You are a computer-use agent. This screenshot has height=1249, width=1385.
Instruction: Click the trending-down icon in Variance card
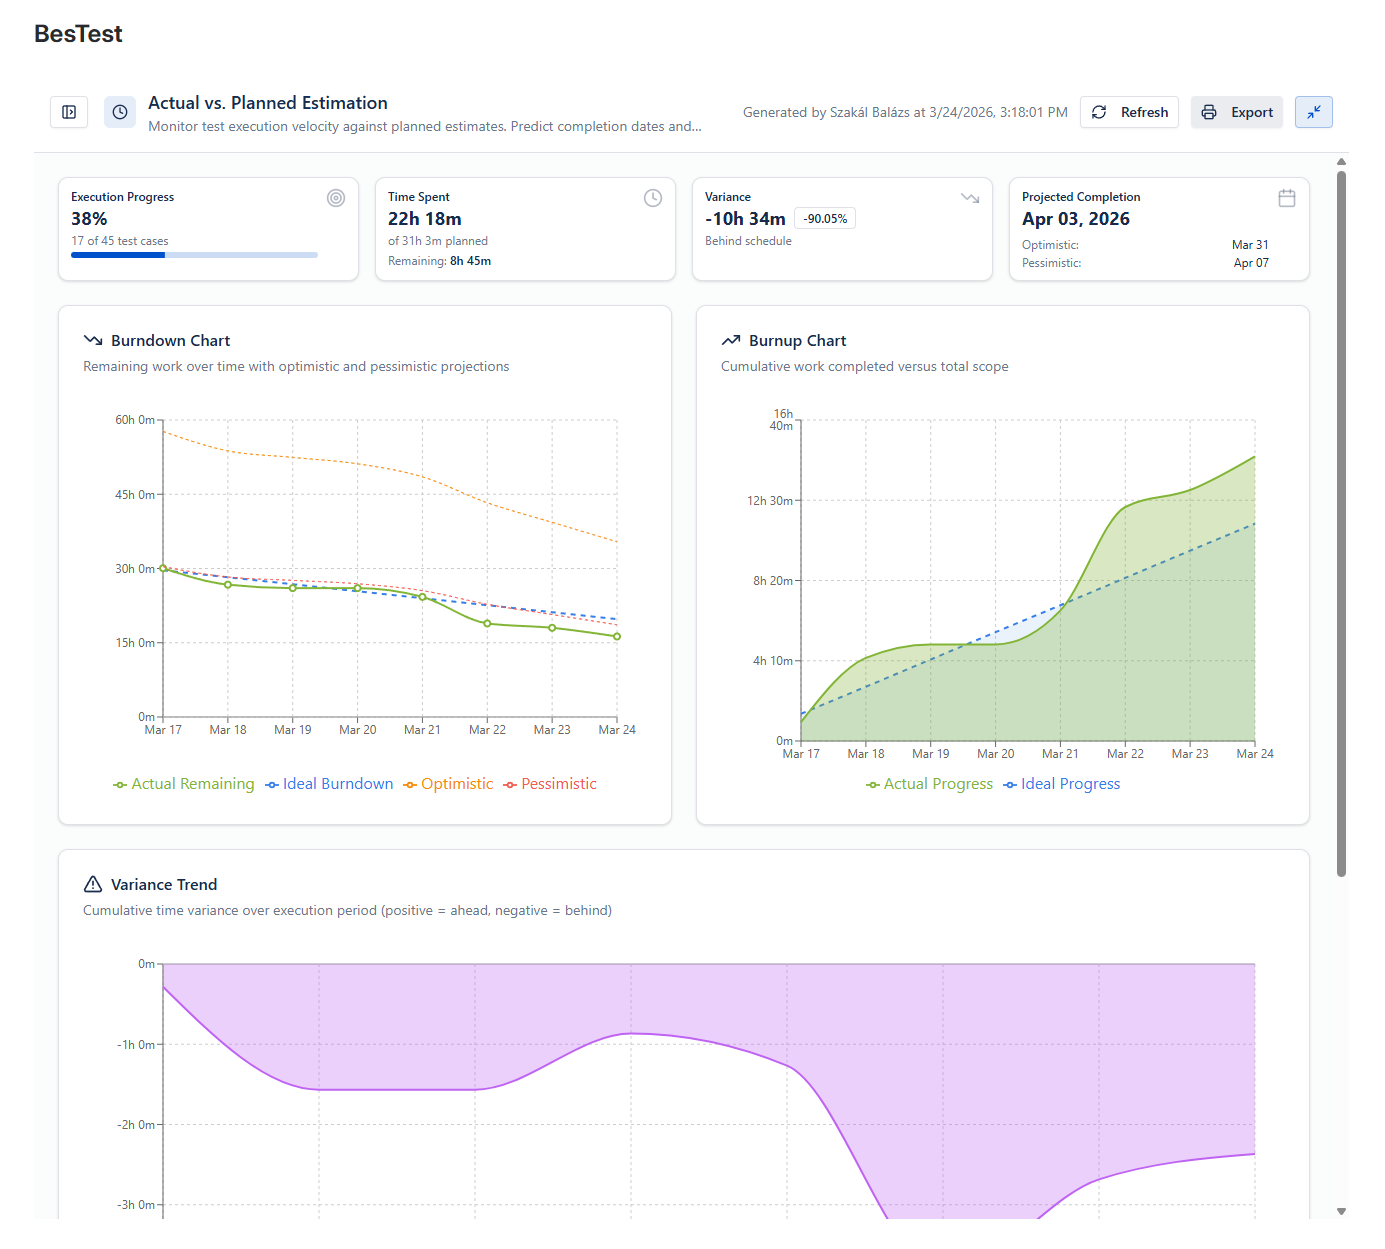click(x=970, y=198)
